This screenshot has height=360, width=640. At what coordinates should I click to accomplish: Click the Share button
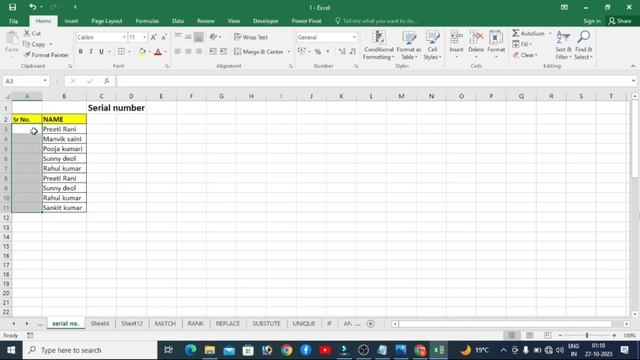[x=620, y=21]
